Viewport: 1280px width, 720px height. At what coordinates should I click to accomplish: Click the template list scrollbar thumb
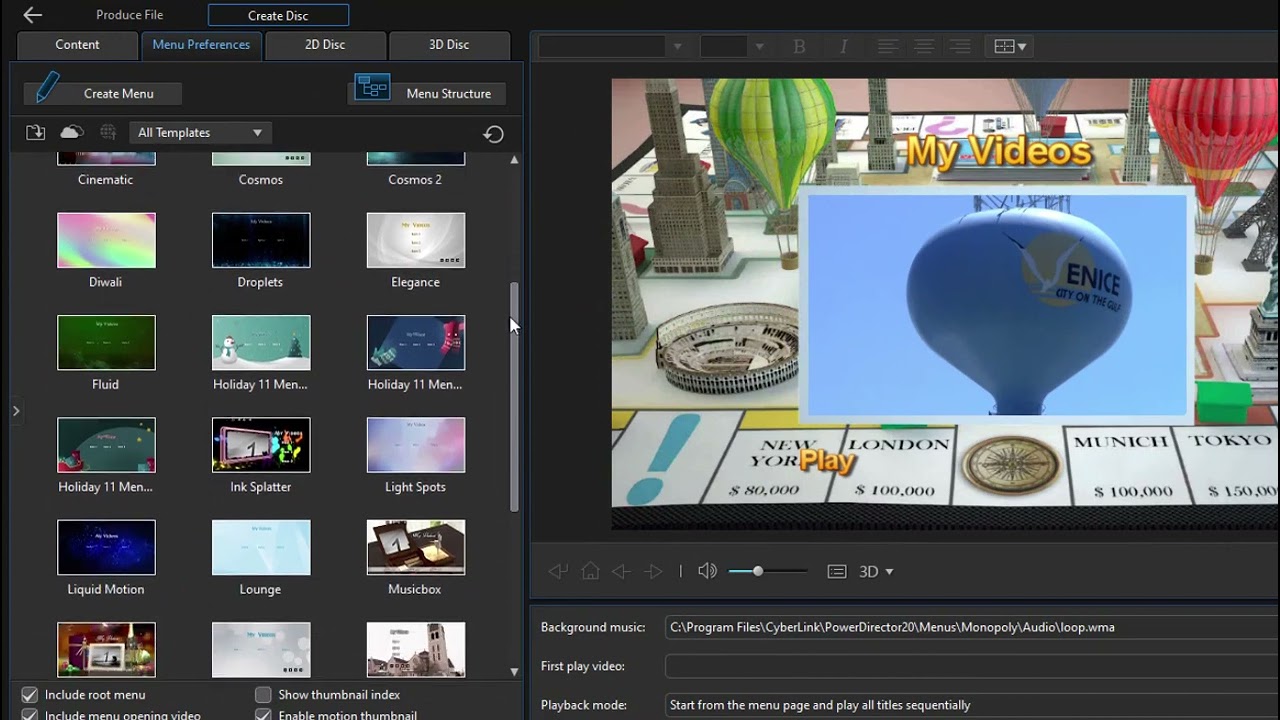coord(515,397)
